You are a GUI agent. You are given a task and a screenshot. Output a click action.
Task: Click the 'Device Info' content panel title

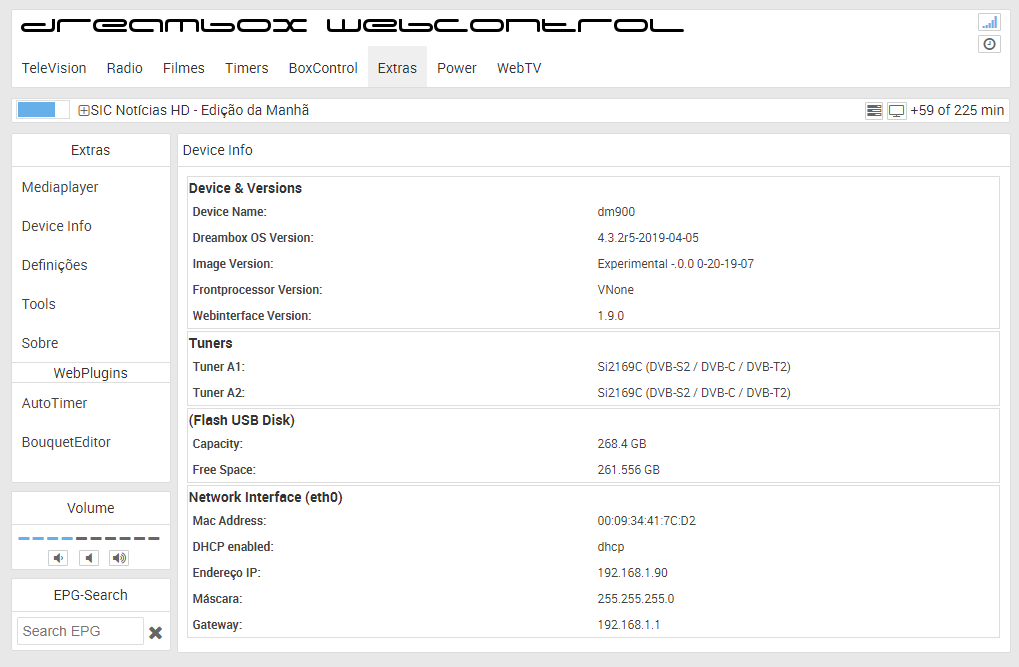[x=217, y=150]
